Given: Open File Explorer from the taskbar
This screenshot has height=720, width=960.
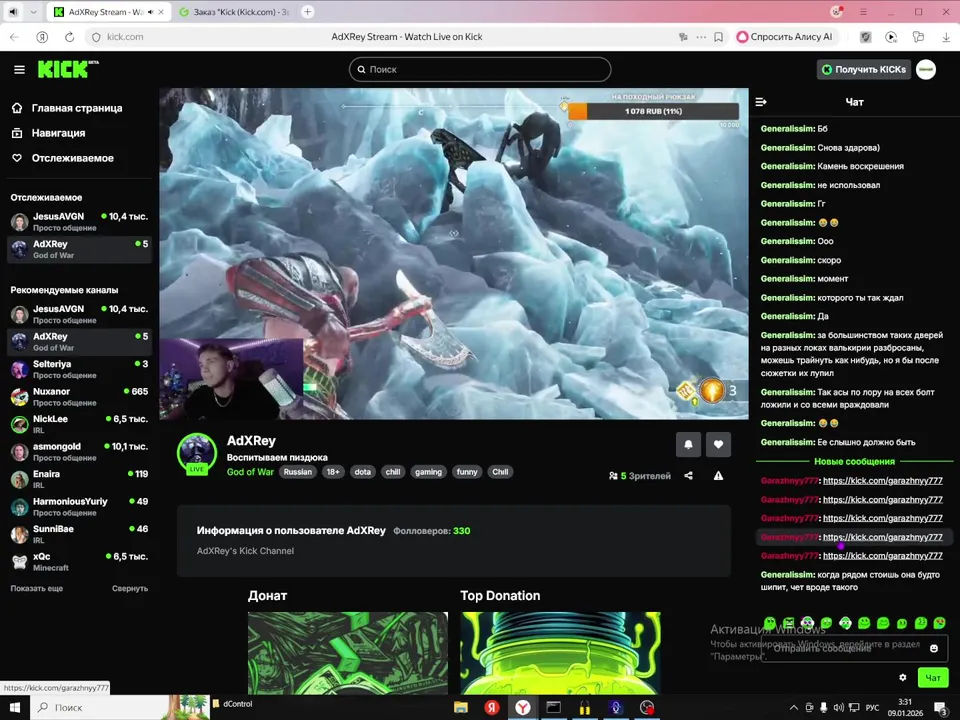Looking at the screenshot, I should pyautogui.click(x=460, y=707).
